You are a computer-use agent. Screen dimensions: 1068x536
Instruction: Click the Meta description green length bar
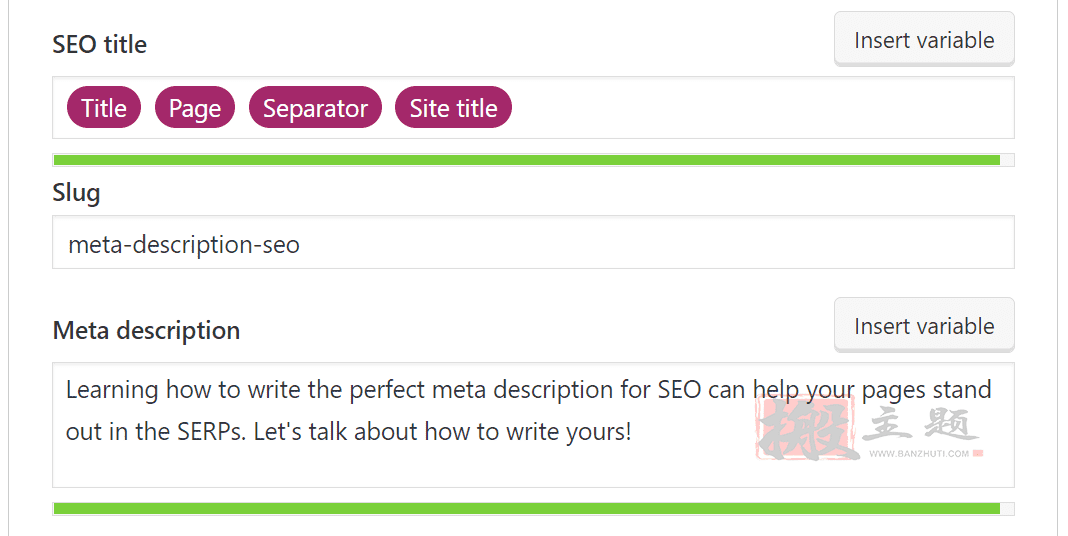coord(527,509)
